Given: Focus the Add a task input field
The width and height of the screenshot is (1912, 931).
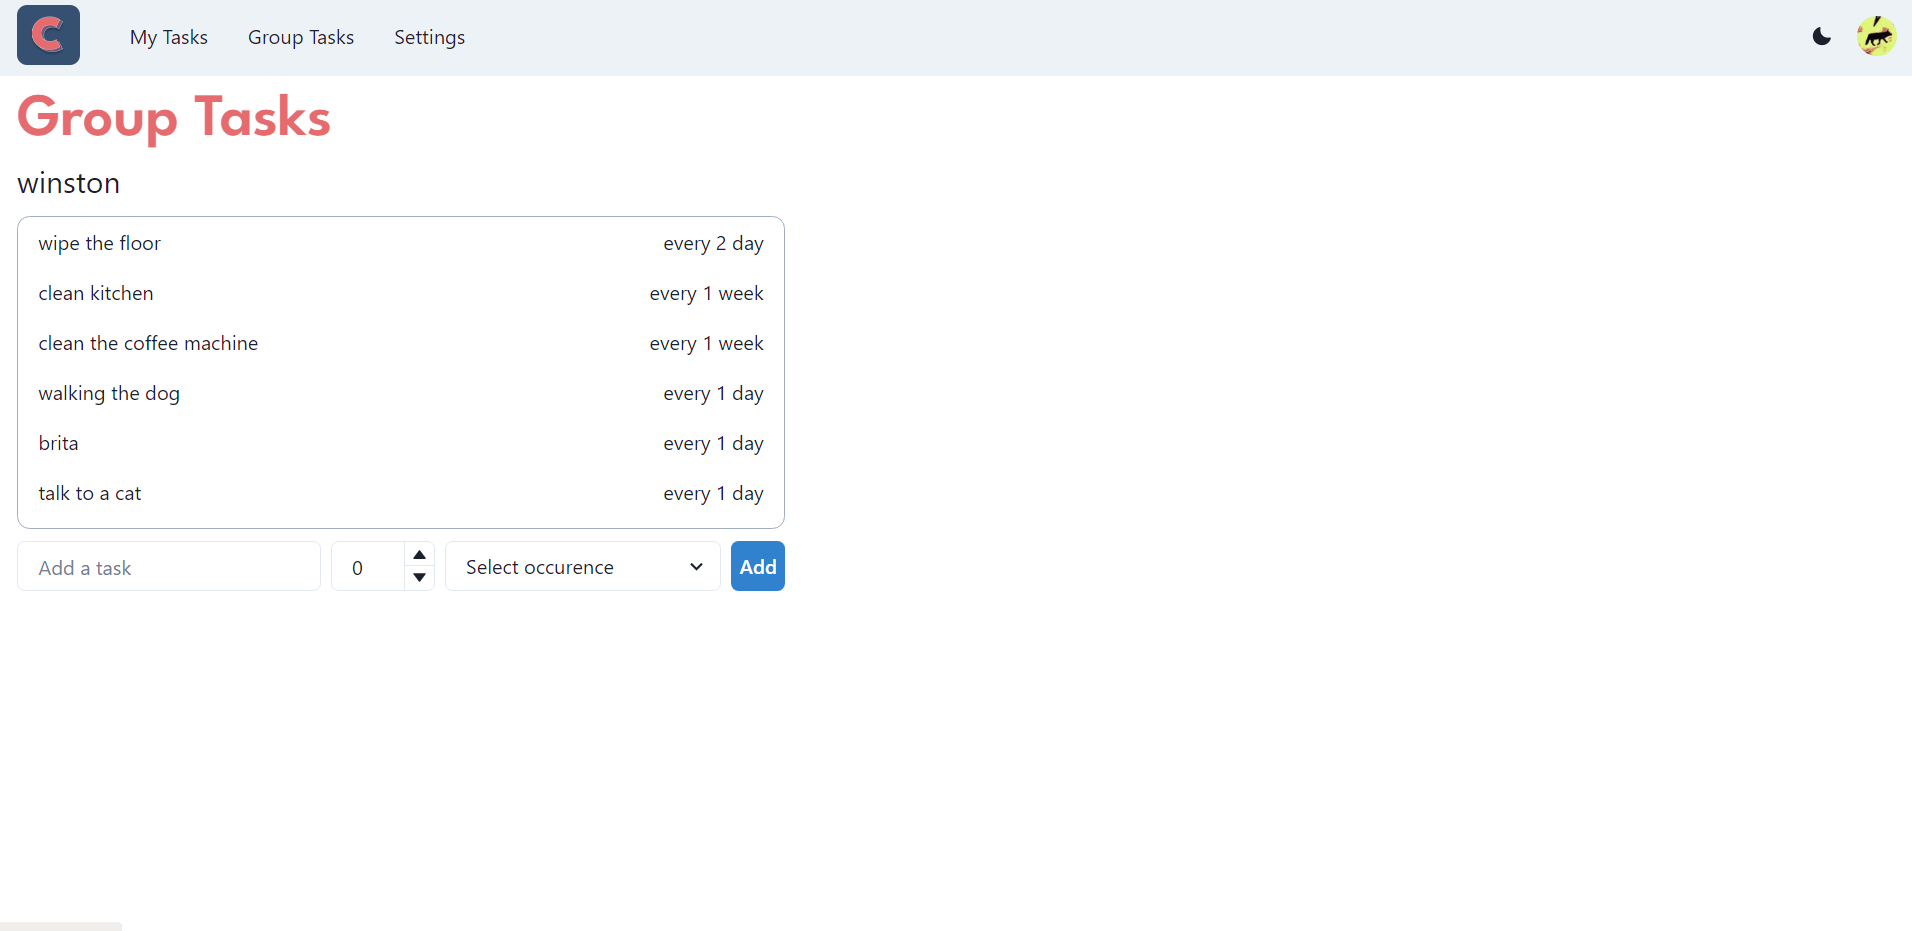Looking at the screenshot, I should 168,567.
